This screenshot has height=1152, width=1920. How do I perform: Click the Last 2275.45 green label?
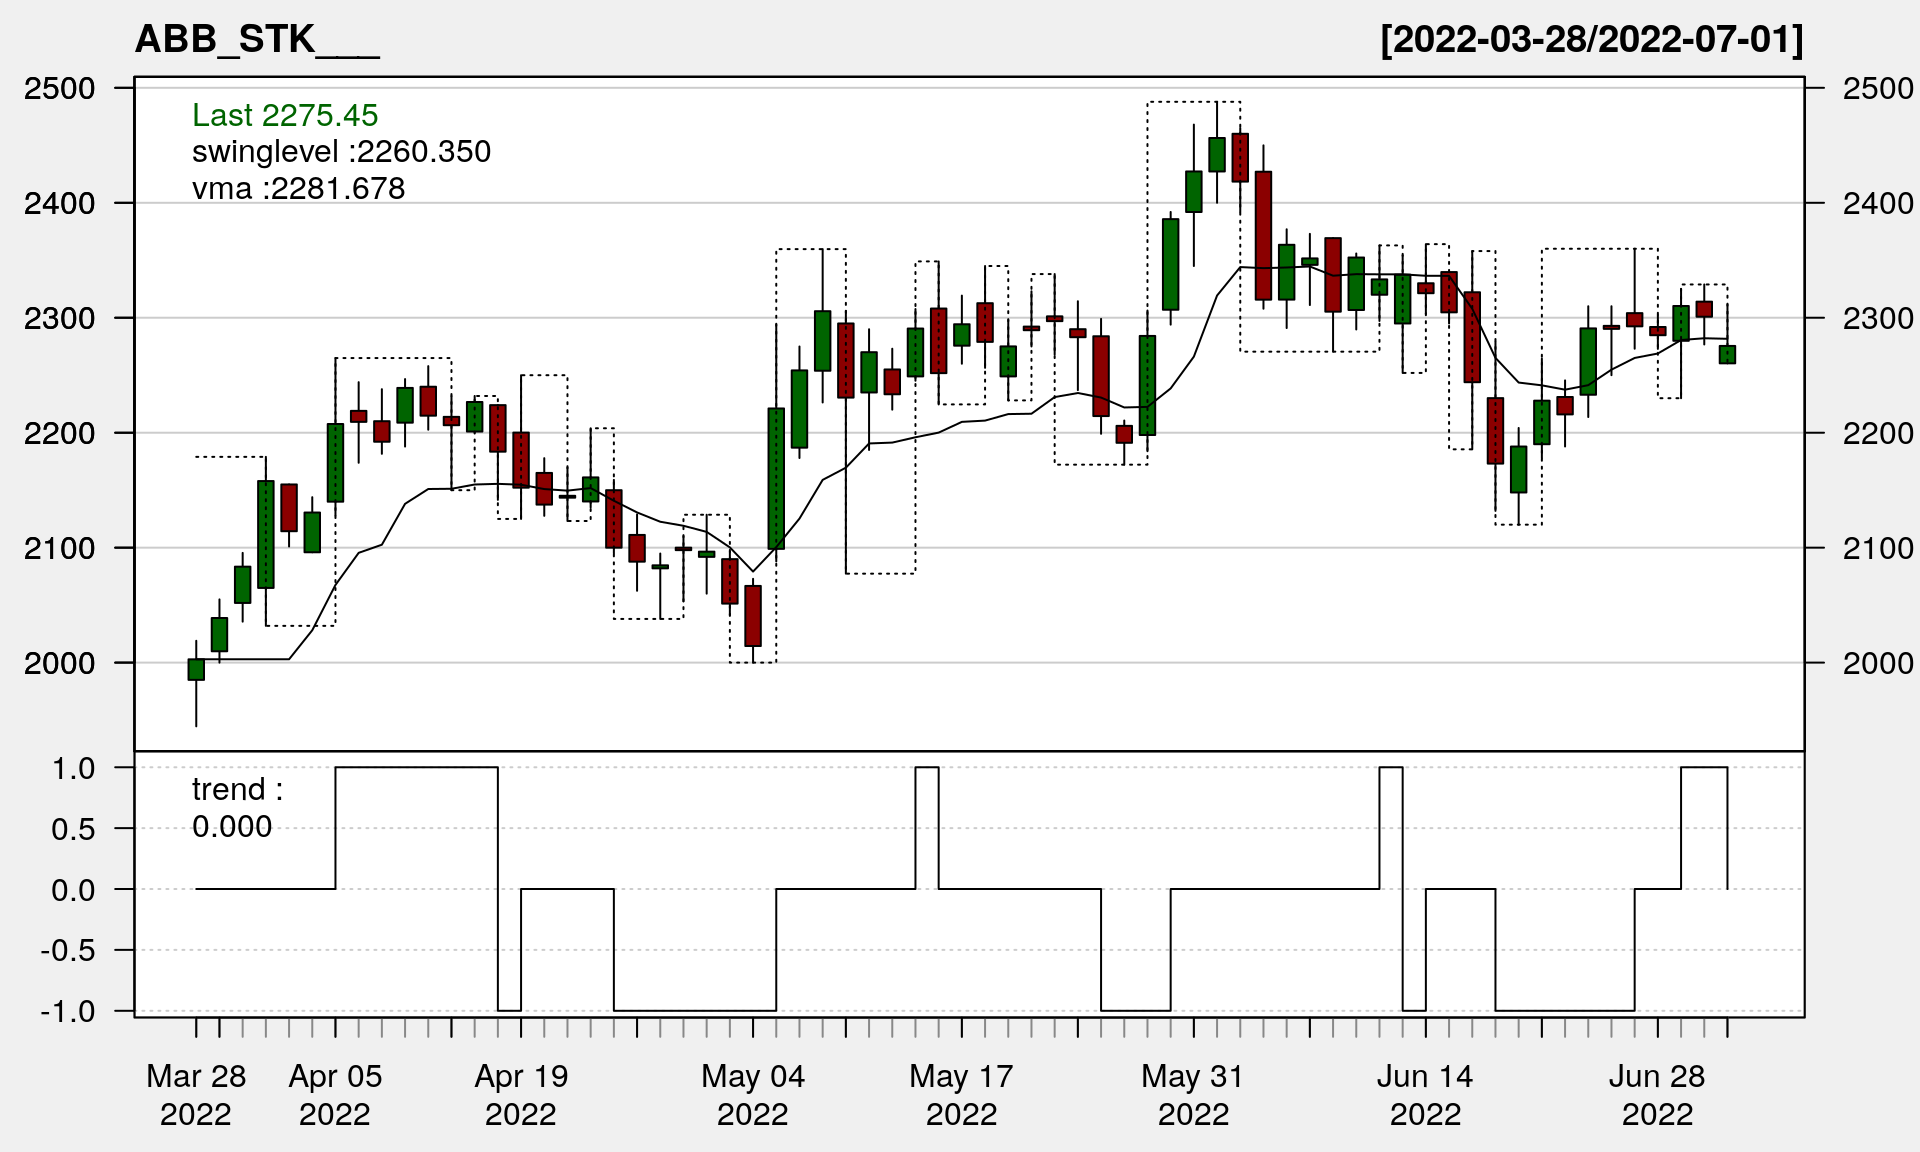coord(285,115)
